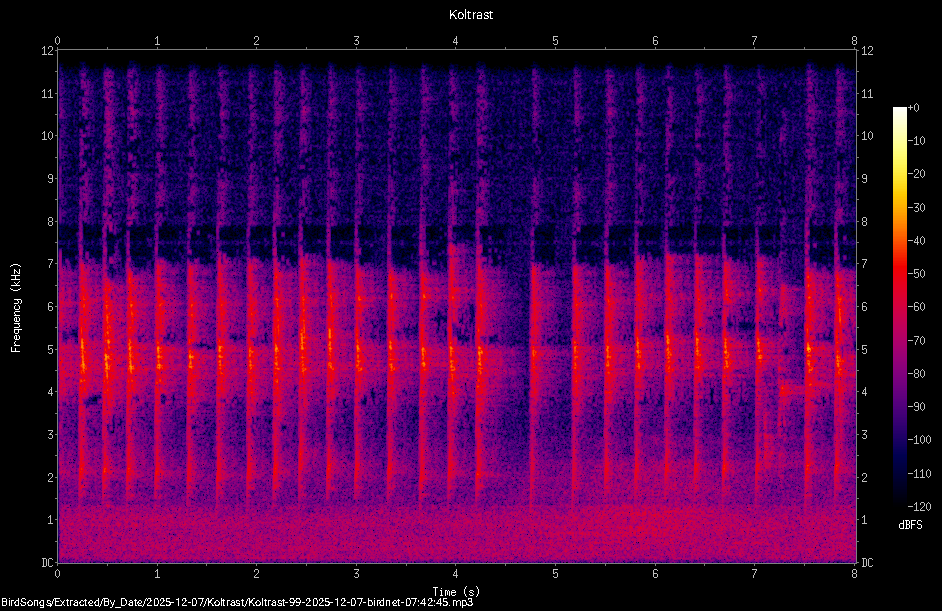Click the -120 label on color scale
Image resolution: width=942 pixels, height=611 pixels.
pos(919,506)
